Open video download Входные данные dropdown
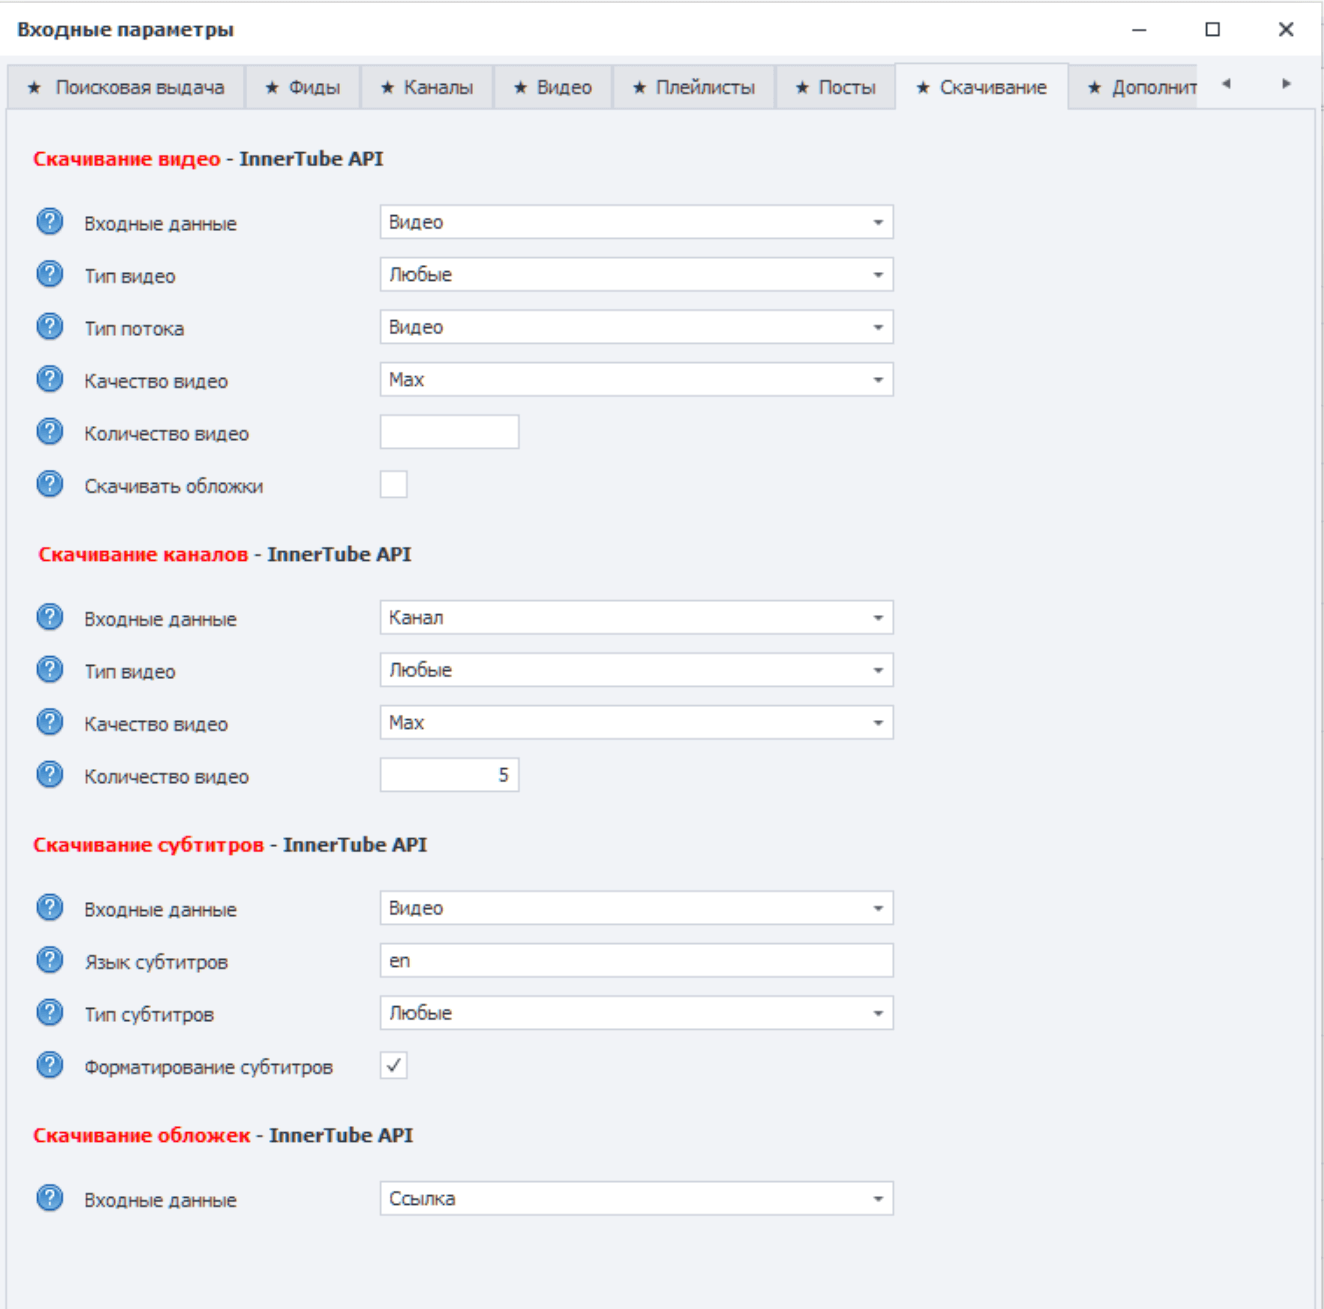1324x1309 pixels. 636,222
